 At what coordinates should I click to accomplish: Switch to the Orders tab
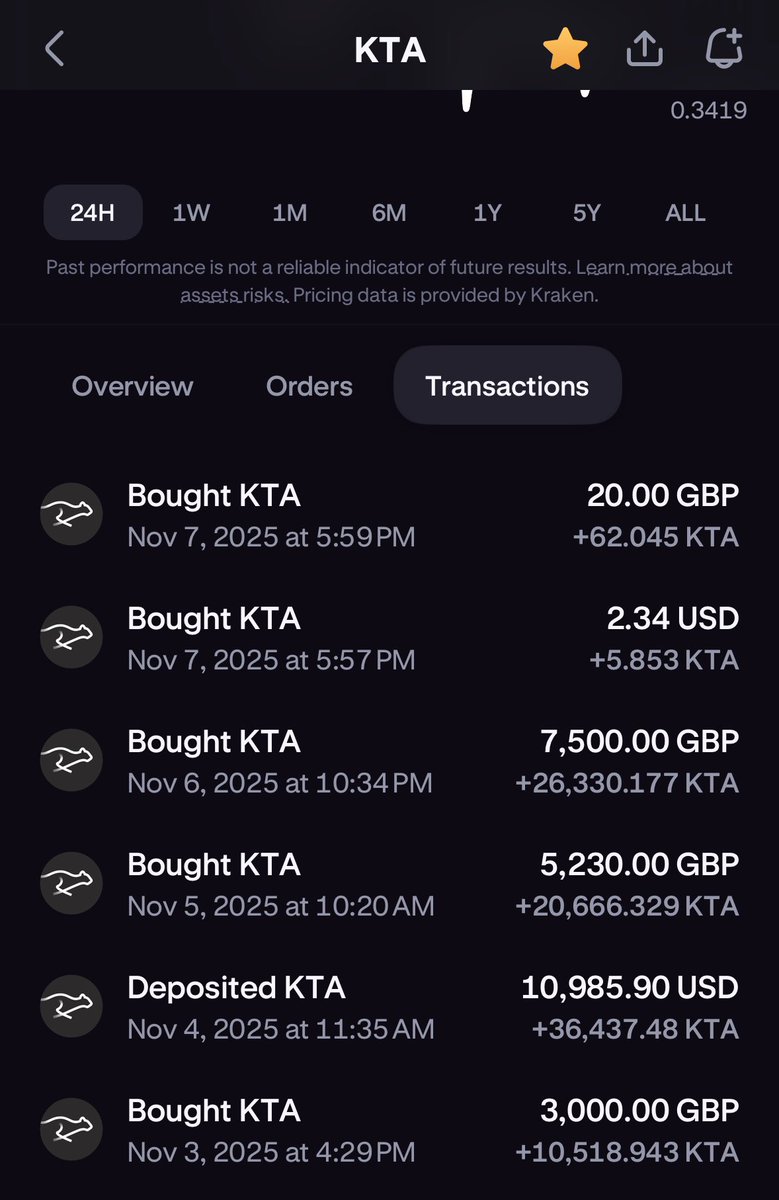click(x=309, y=386)
